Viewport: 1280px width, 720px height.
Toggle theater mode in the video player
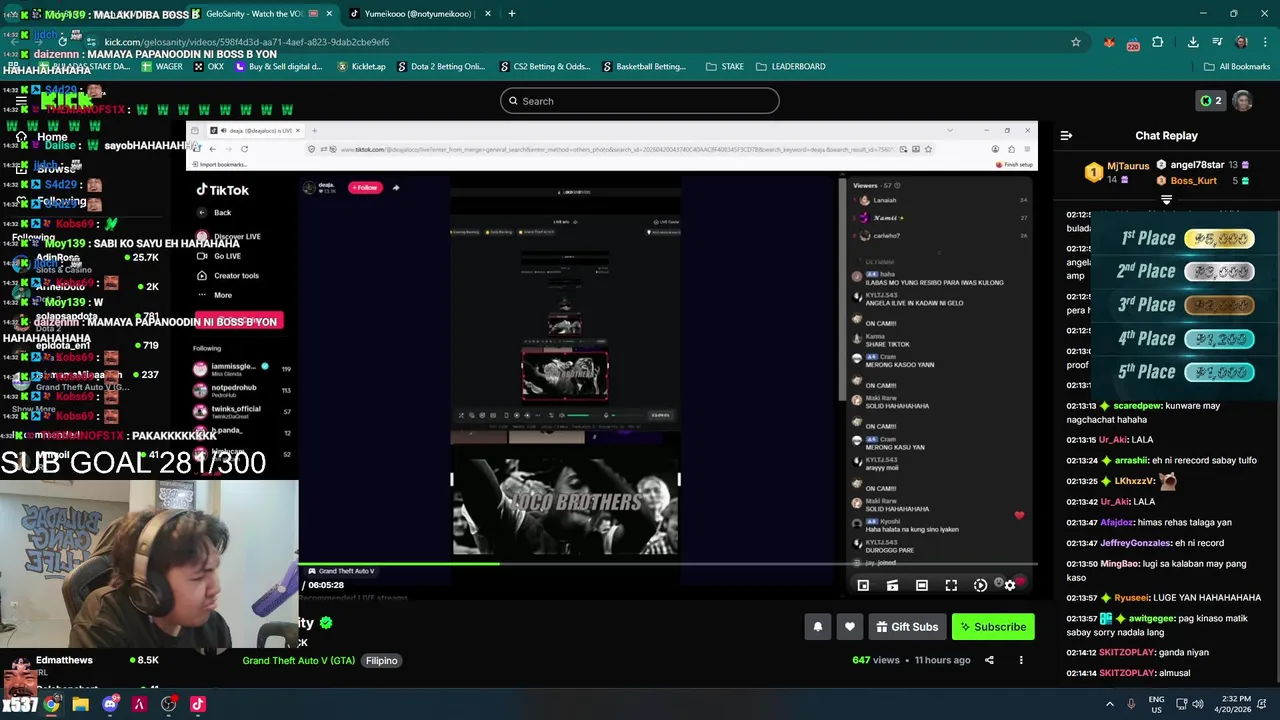922,586
